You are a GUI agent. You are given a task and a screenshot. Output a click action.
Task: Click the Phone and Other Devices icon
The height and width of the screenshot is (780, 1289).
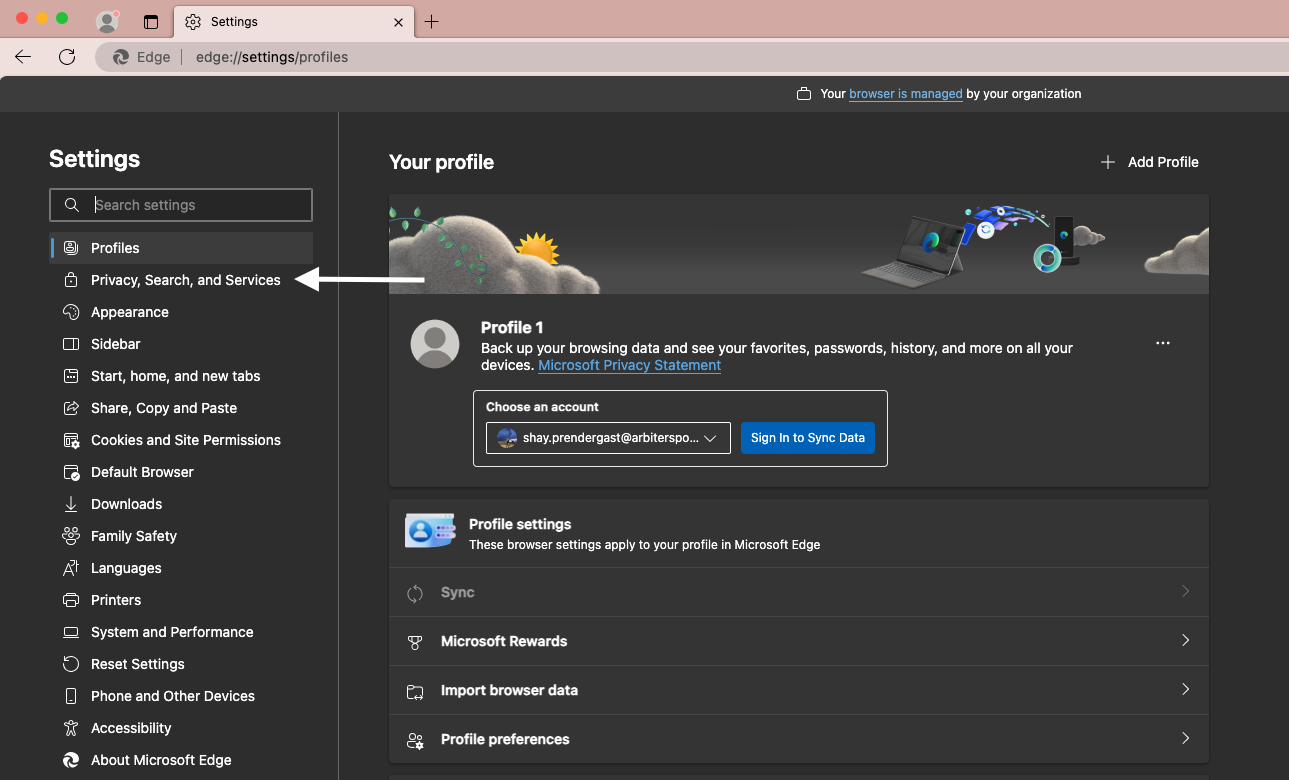[x=71, y=696]
